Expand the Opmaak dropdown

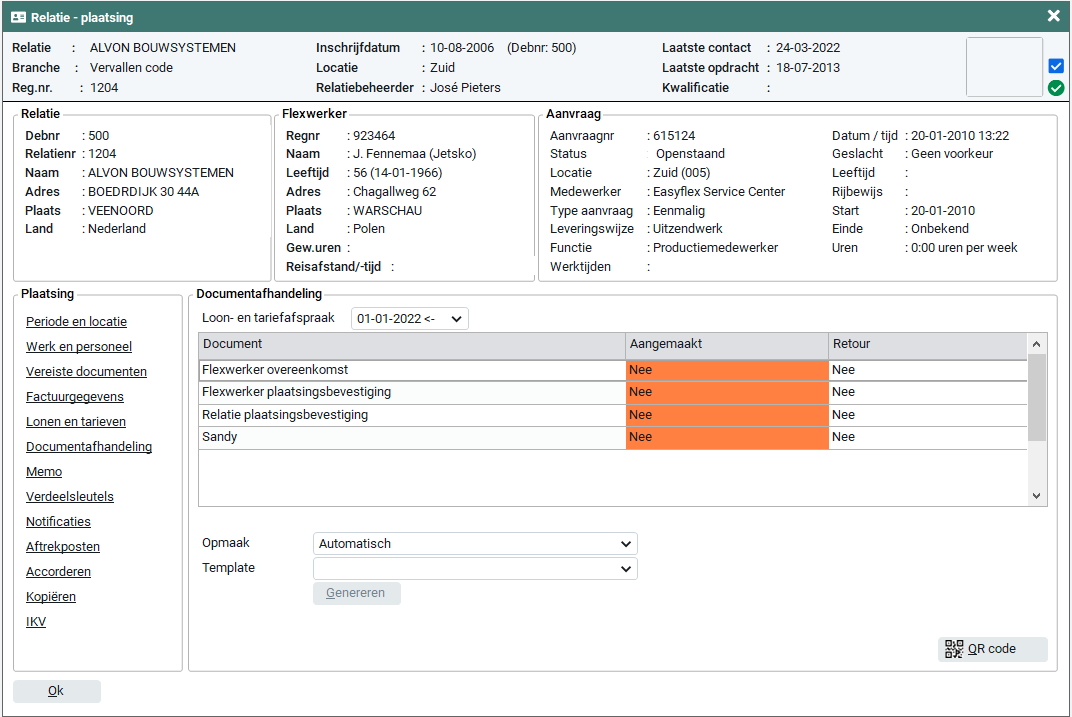[475, 544]
